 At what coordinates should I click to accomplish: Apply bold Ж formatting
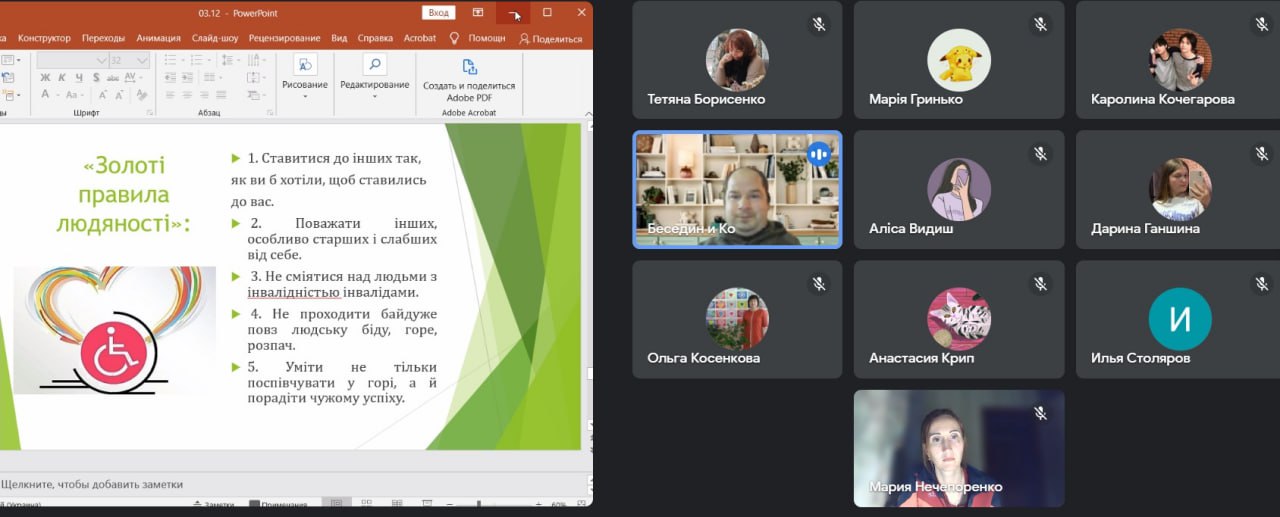coord(46,77)
